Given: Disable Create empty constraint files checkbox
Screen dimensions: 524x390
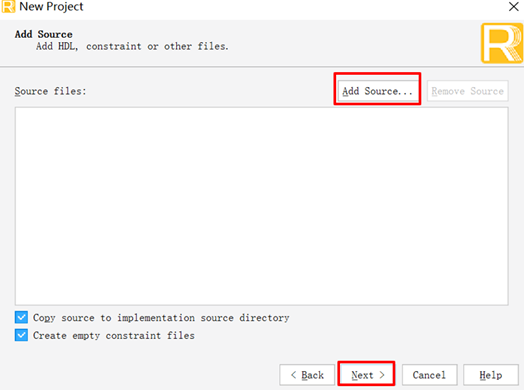Looking at the screenshot, I should pos(21,335).
